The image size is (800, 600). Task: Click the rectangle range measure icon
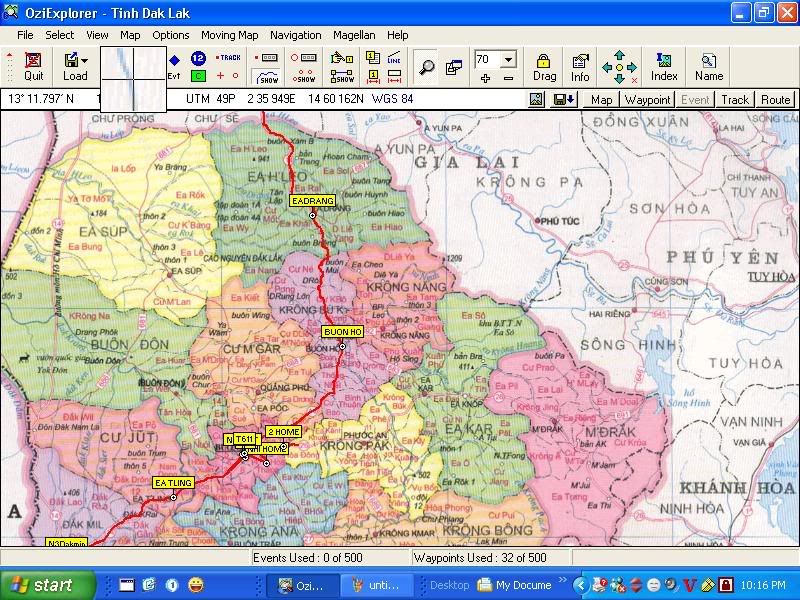pyautogui.click(x=394, y=77)
